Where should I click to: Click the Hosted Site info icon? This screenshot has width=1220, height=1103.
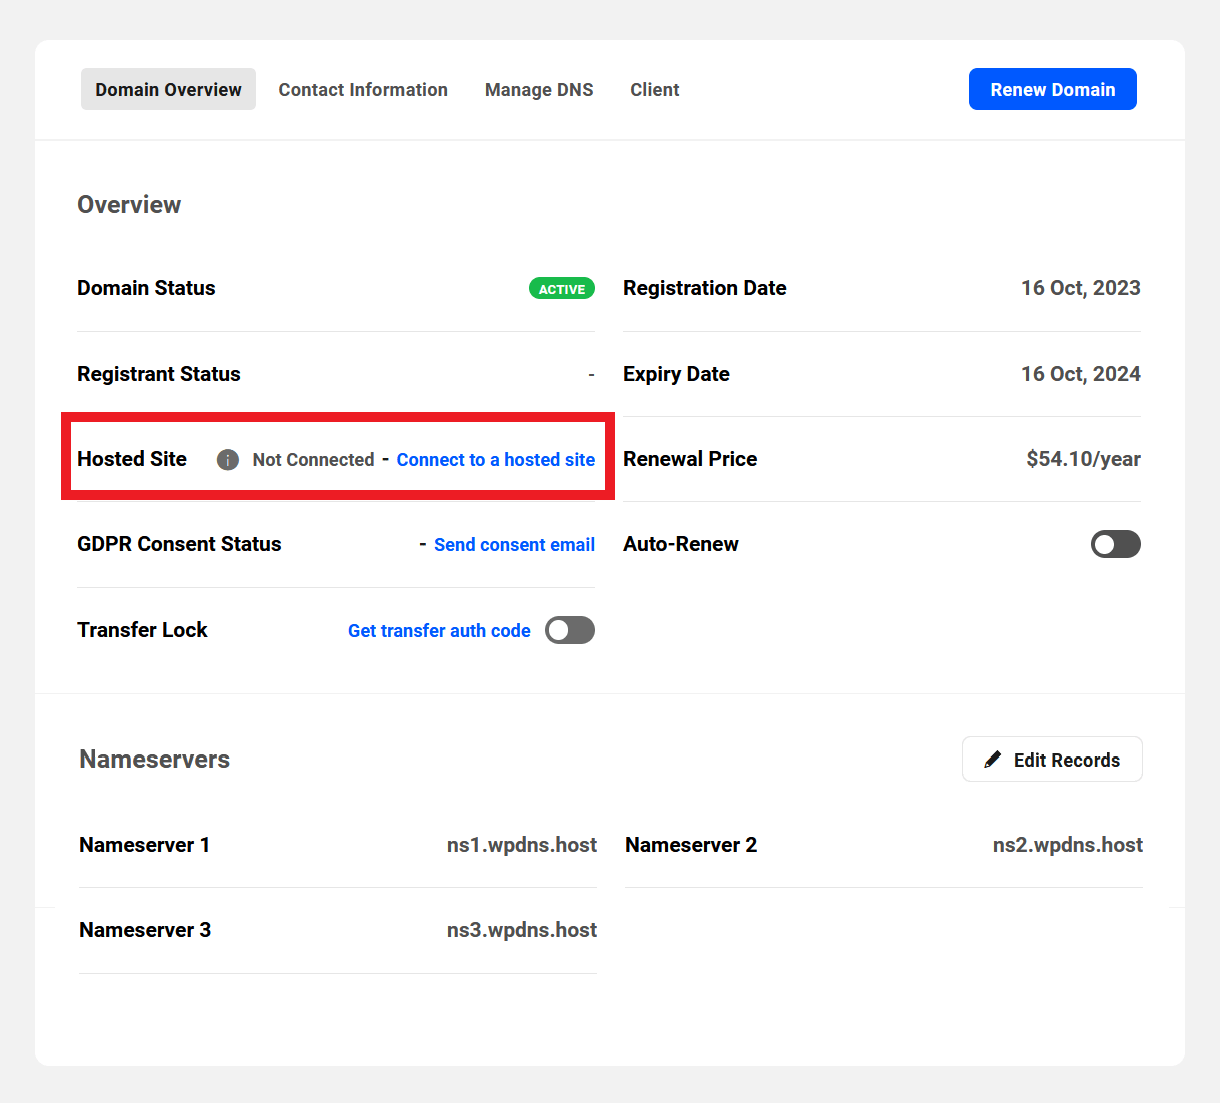coord(228,460)
